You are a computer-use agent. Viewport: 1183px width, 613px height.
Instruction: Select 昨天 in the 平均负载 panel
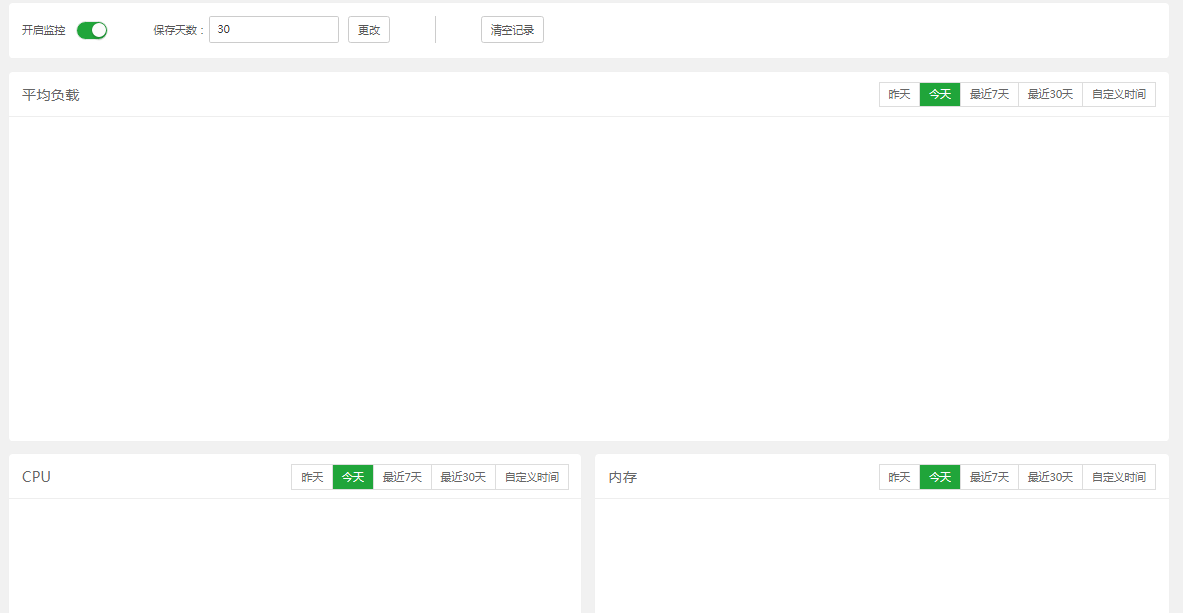pos(898,94)
